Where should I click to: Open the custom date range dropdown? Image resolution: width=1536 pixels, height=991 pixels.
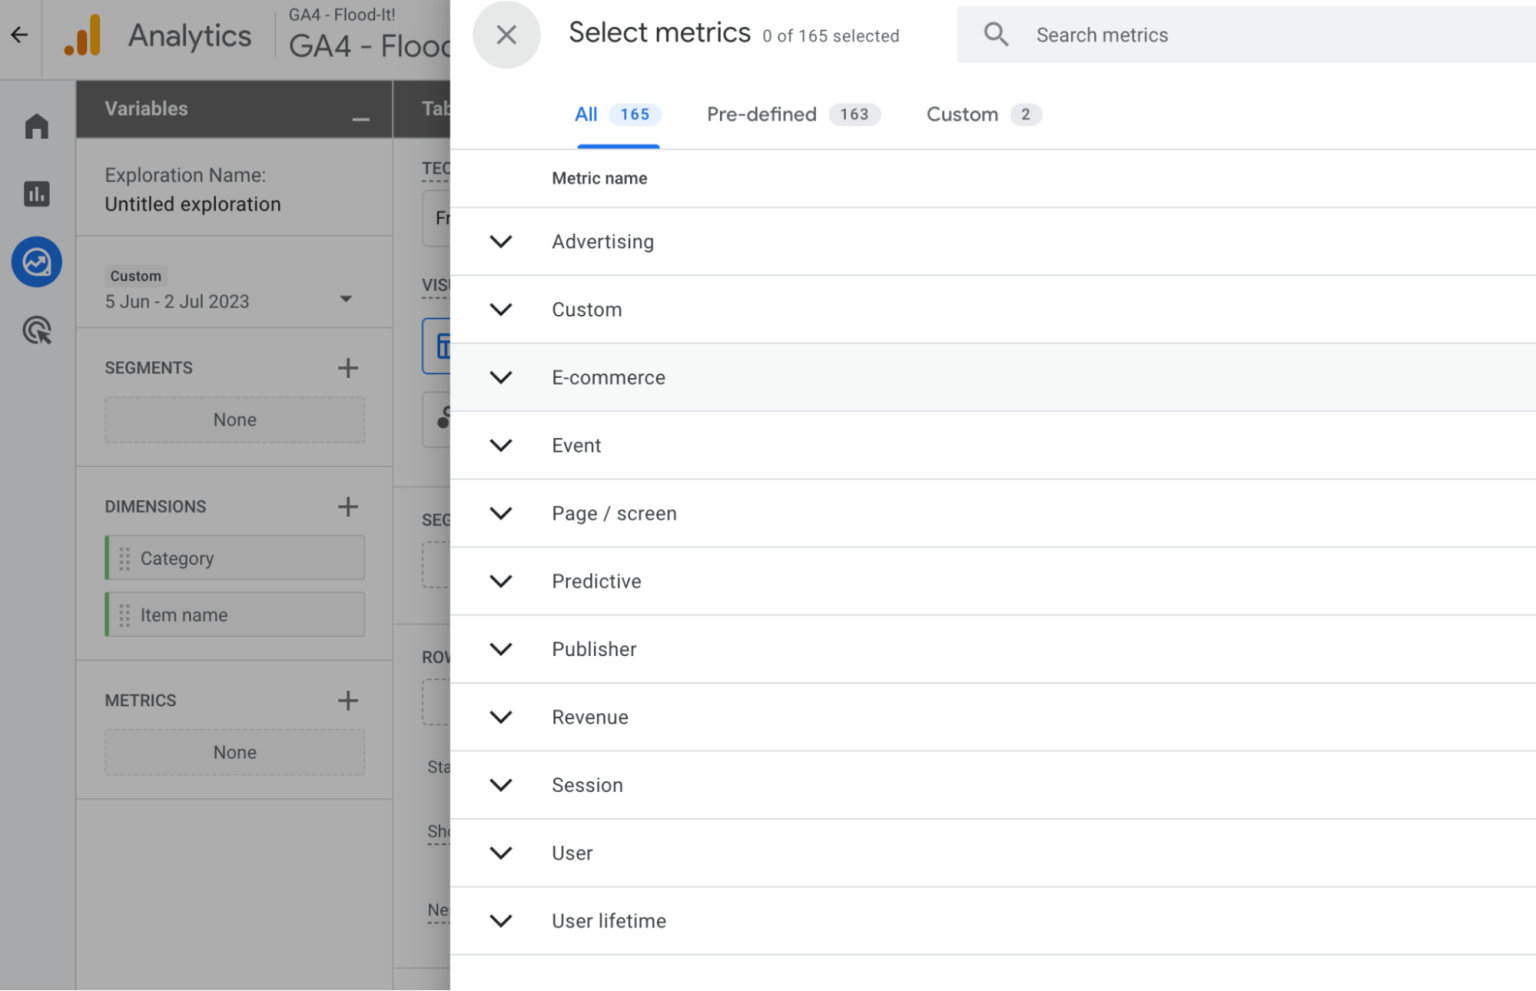click(x=346, y=298)
